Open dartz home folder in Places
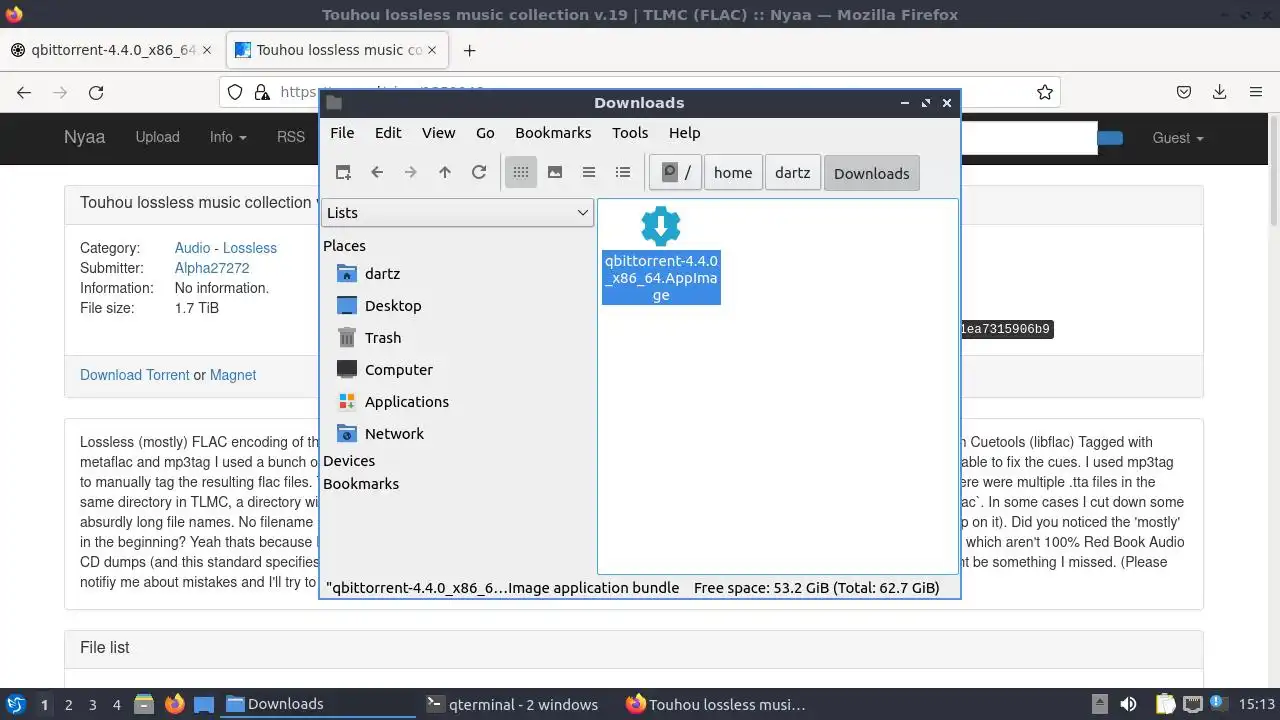Screen dimensions: 1280x720 [x=382, y=273]
